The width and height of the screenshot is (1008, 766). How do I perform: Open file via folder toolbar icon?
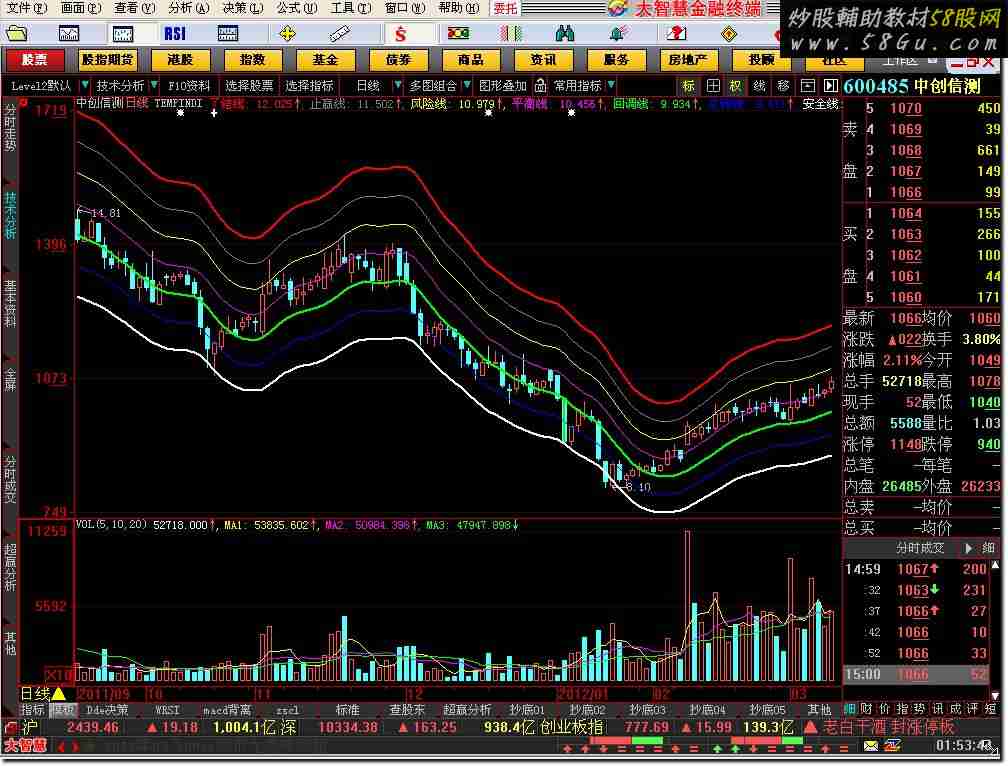17,33
